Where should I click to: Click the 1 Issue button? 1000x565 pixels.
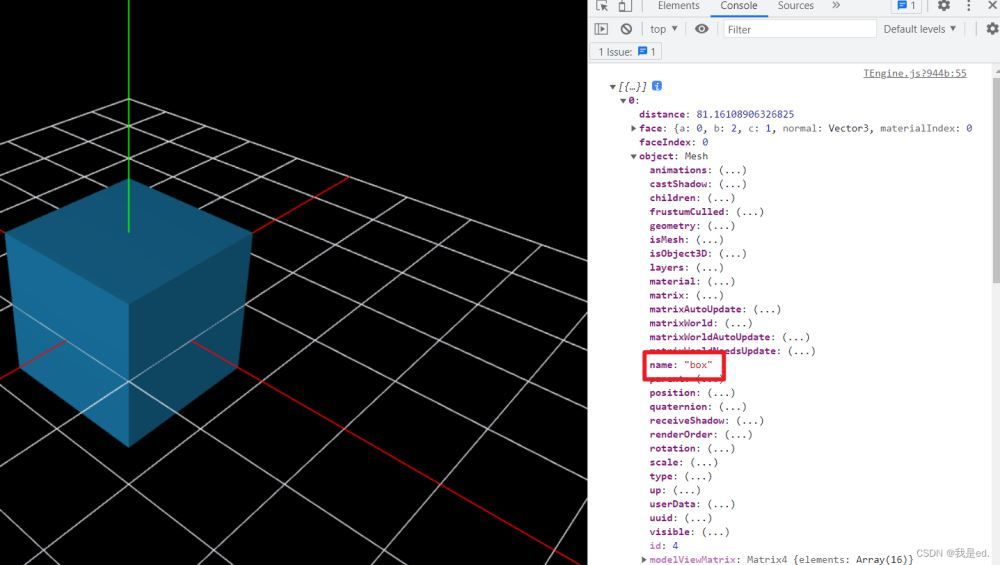pos(626,51)
